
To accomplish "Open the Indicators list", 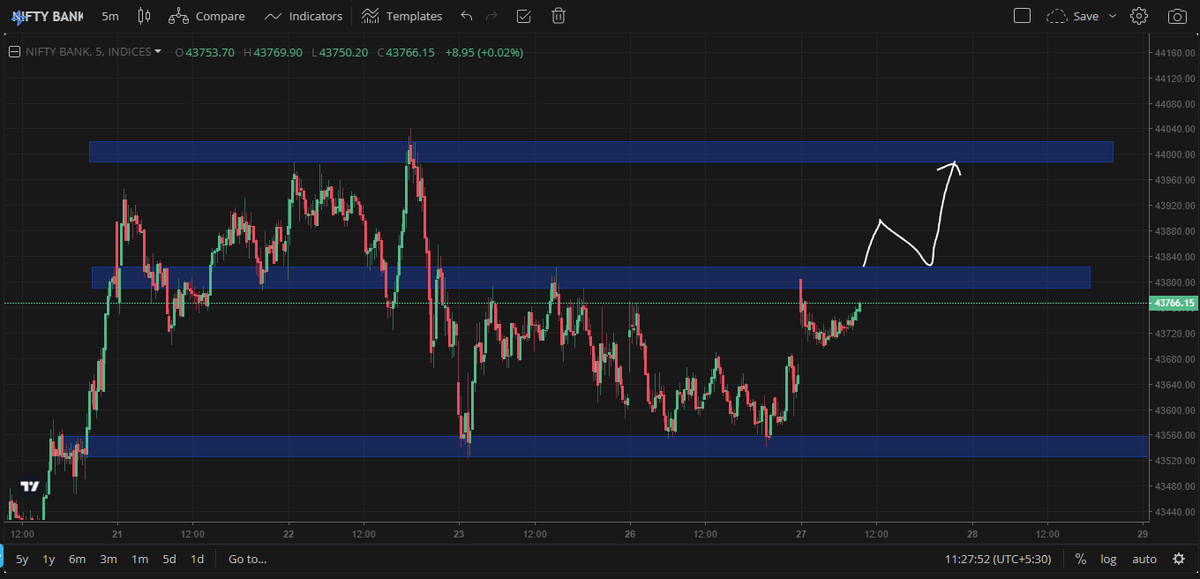I will 303,16.
